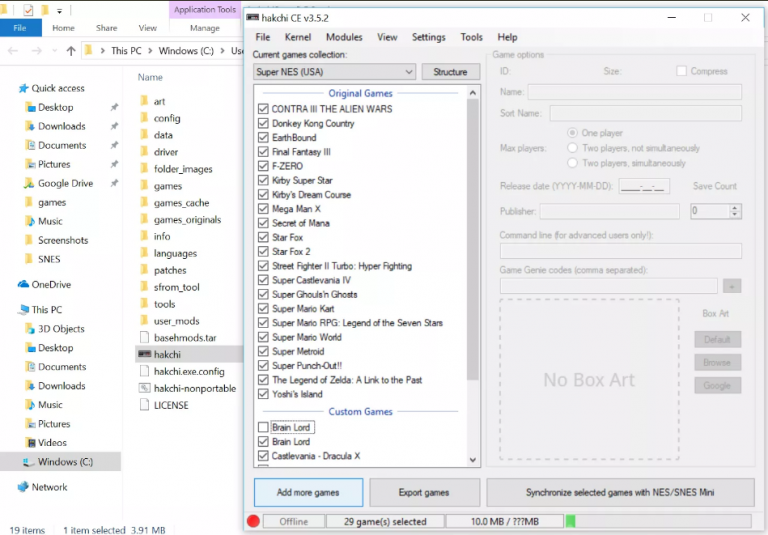Click the OneDrive cloud icon in sidebar
Screen dimensions: 768x535
click(23, 284)
